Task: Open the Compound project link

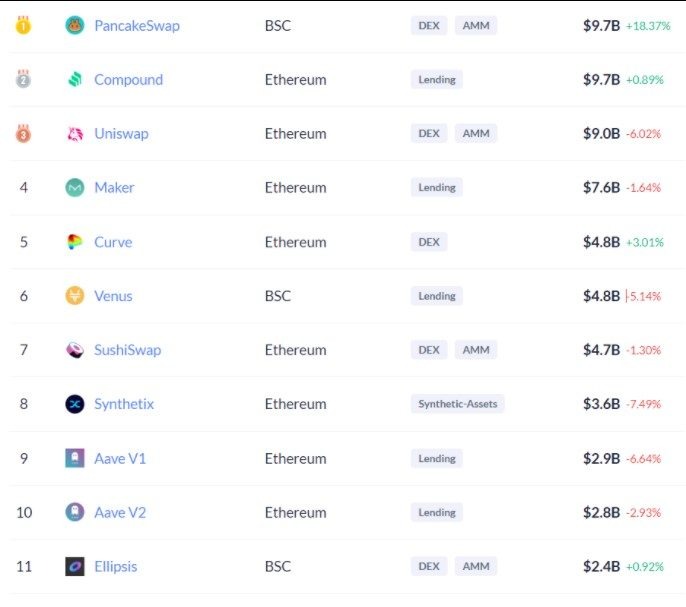Action: pyautogui.click(x=128, y=80)
